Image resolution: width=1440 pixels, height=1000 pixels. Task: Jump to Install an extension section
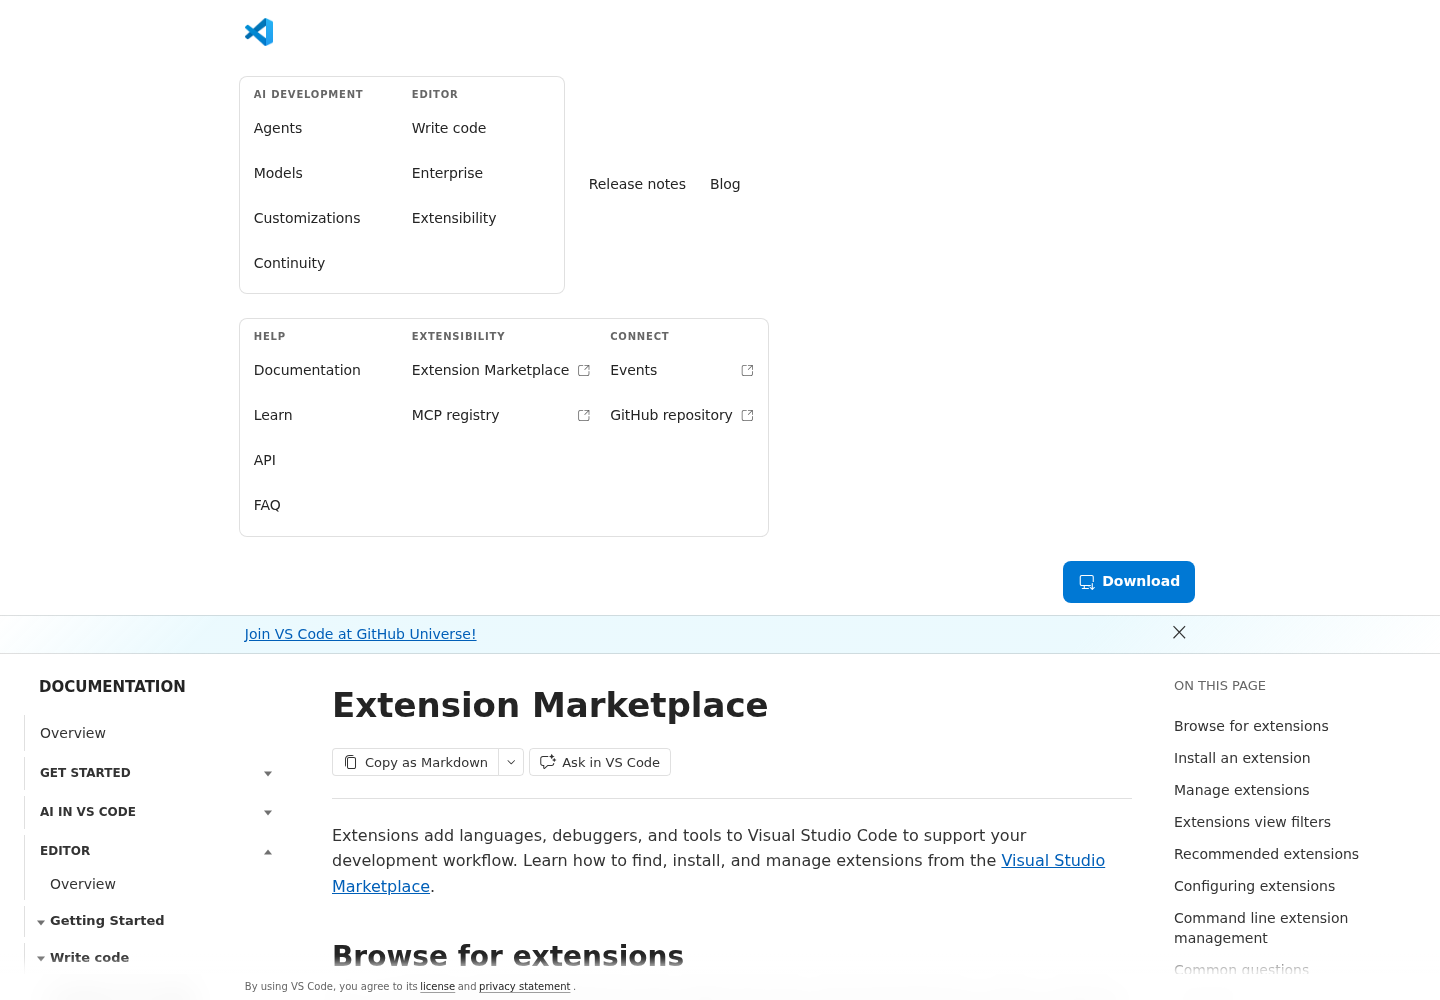click(1242, 758)
